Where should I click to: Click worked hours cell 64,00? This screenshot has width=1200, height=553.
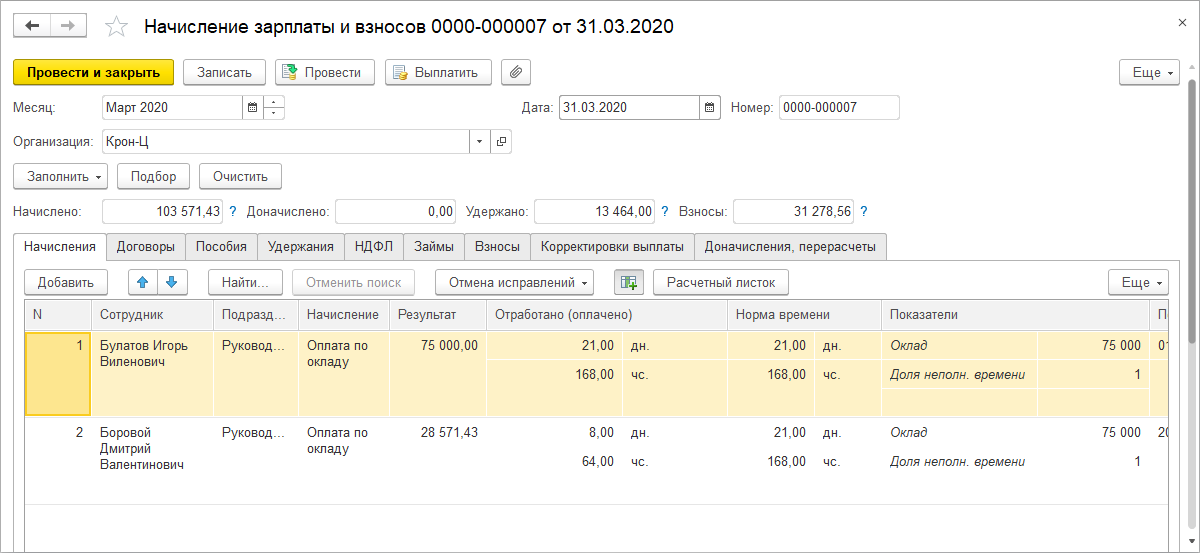554,462
